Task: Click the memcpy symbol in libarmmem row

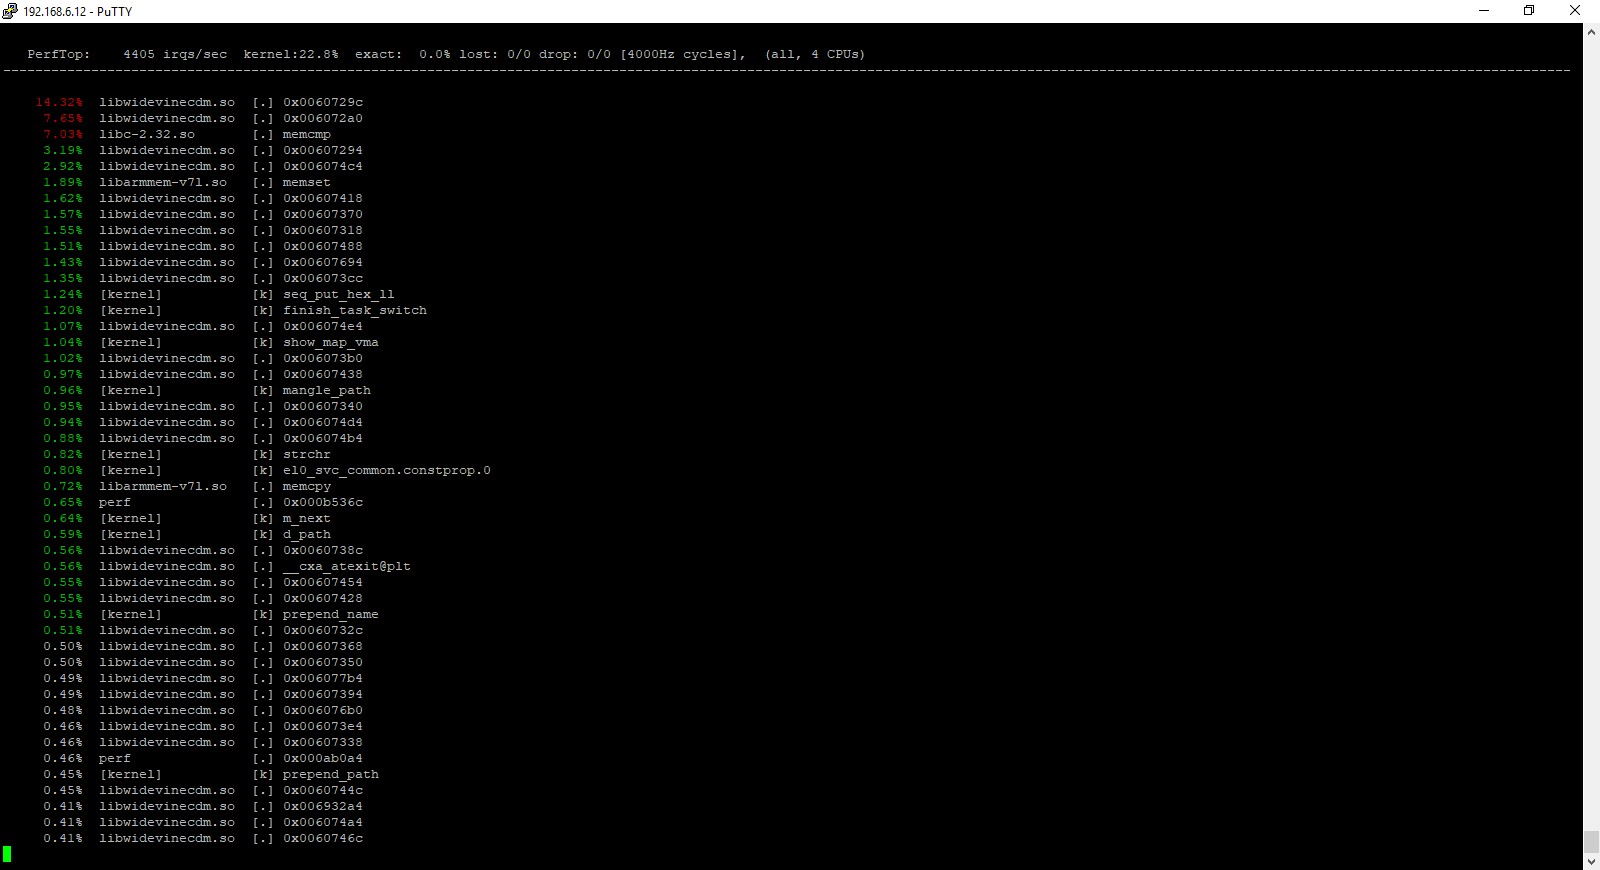Action: (306, 486)
